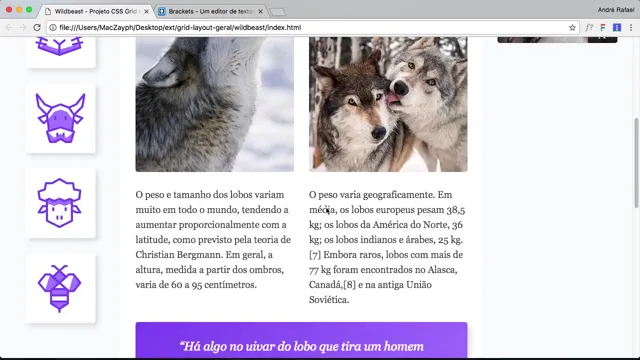The image size is (640, 360).
Task: Click the '[8]' reference after Canadá
Action: pos(349,284)
